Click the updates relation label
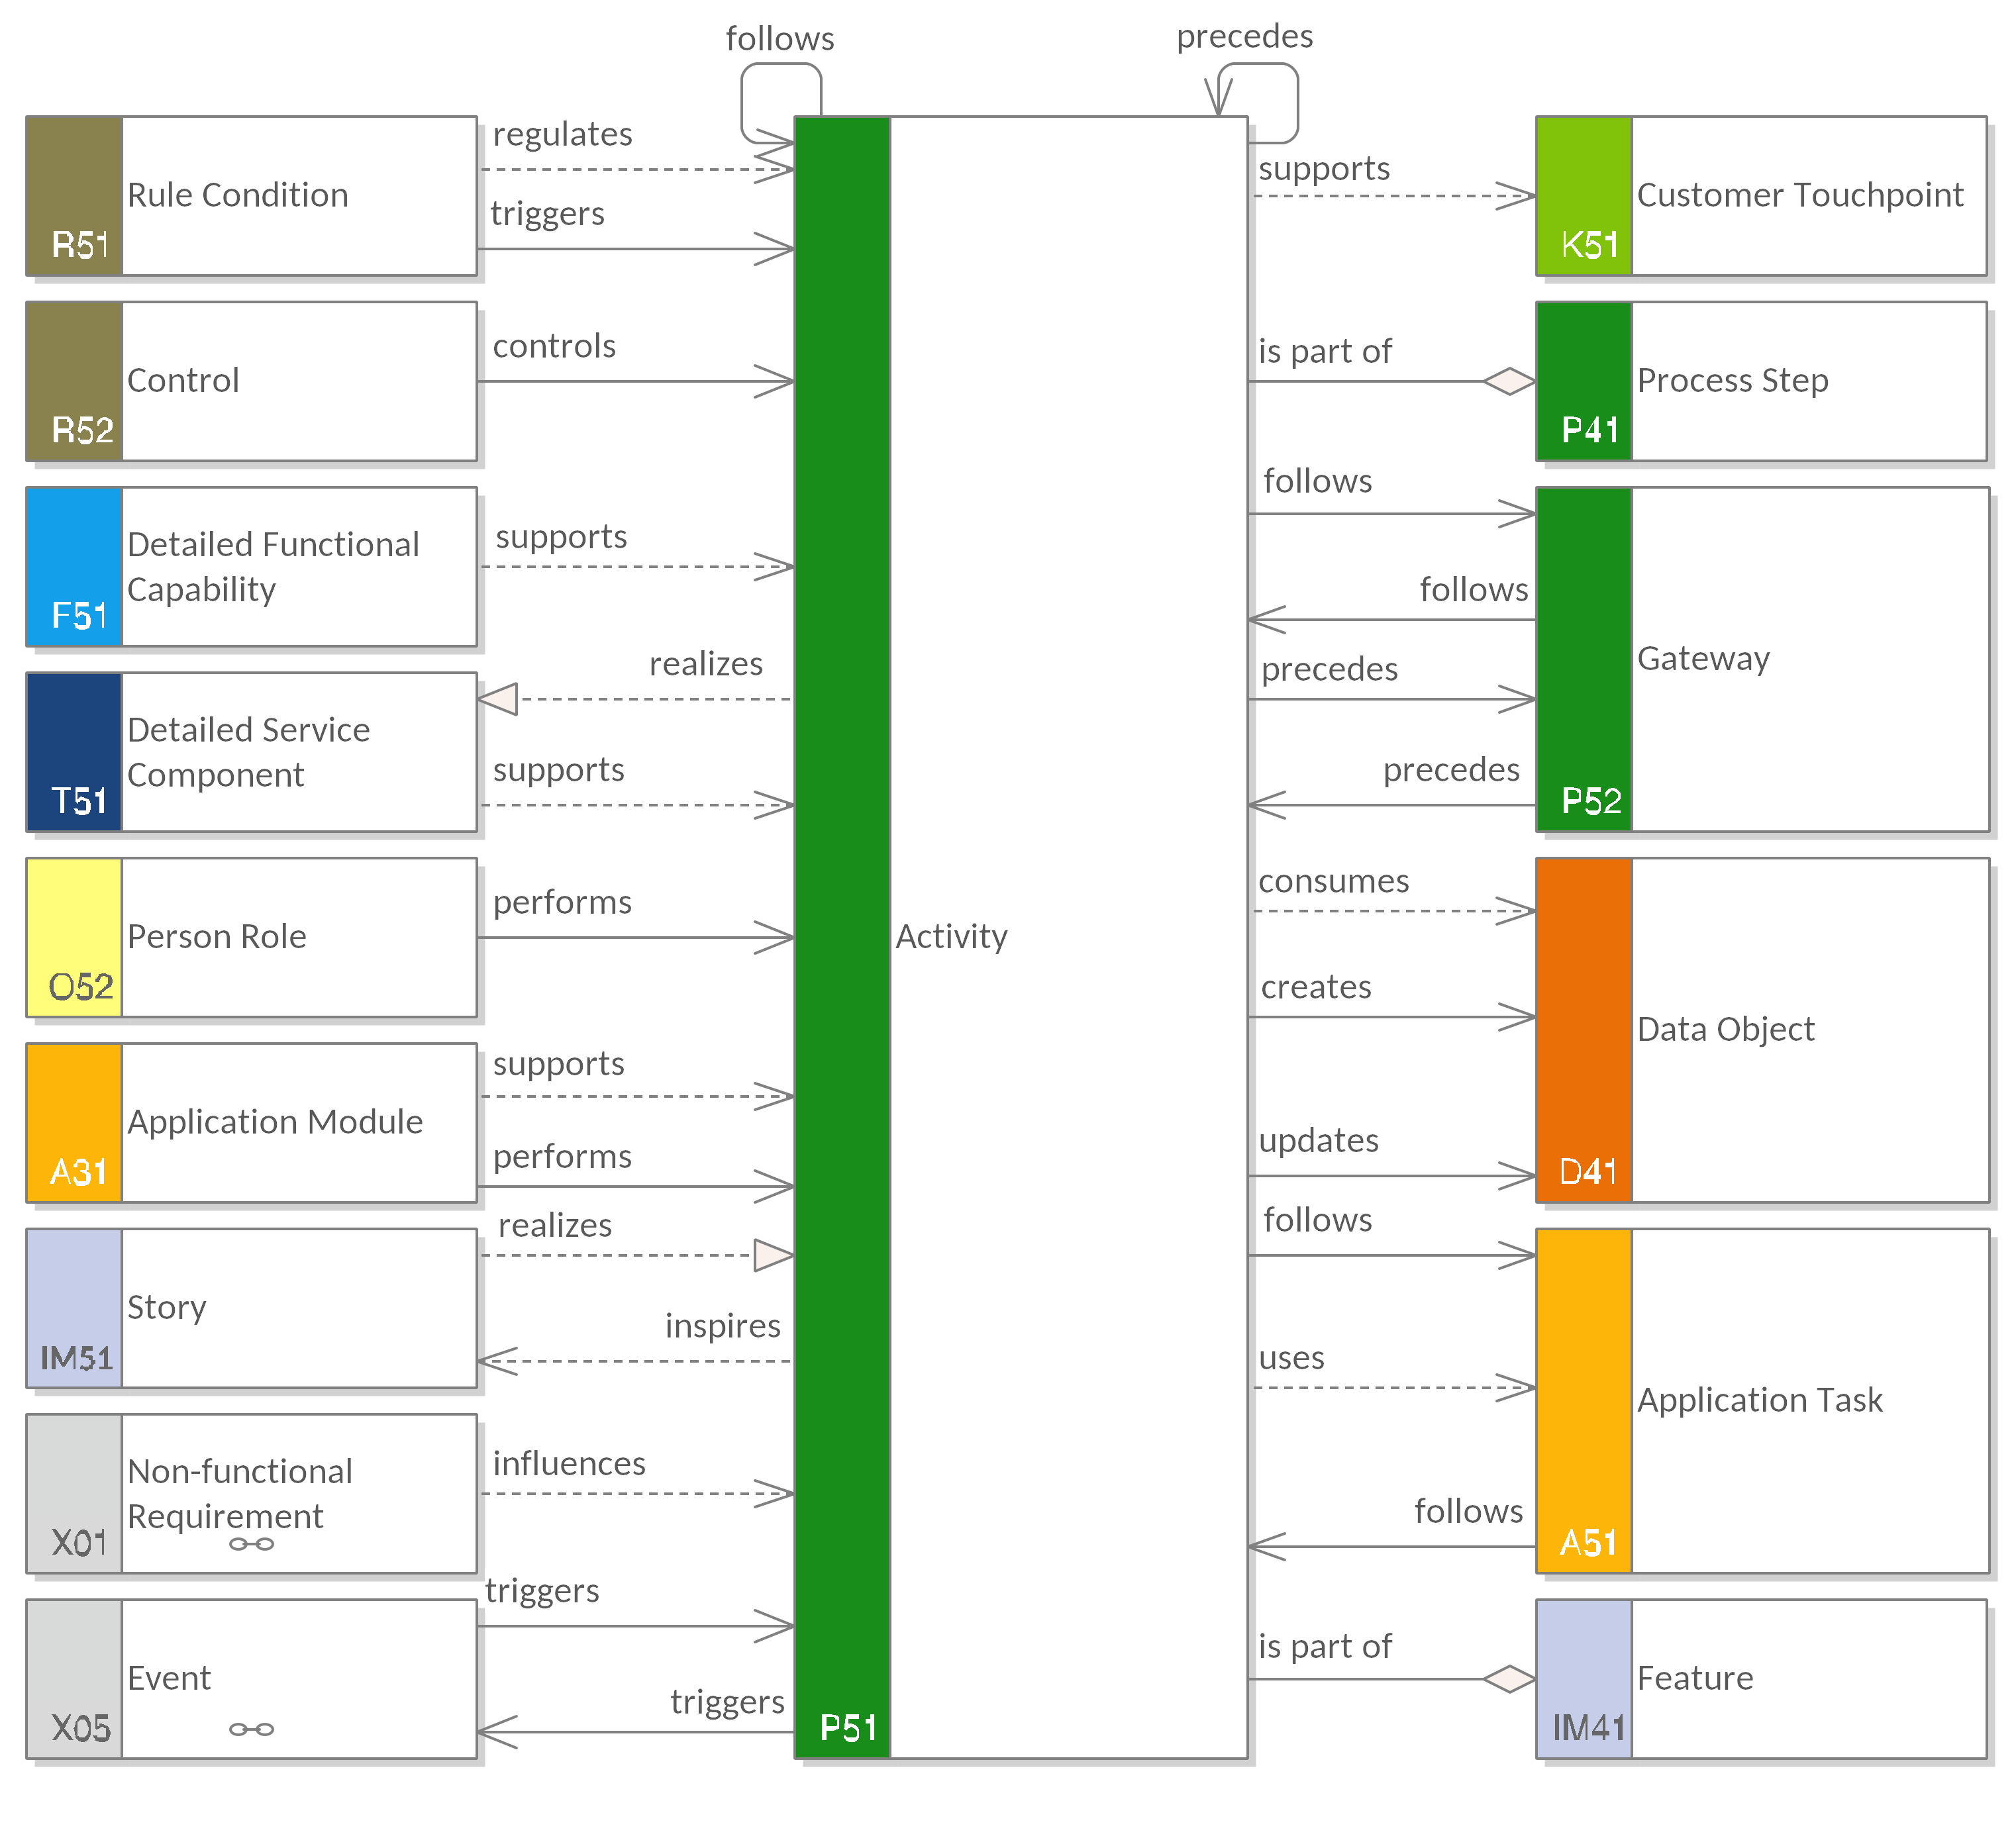Screen dimensions: 2016x1846 (x=1319, y=1141)
